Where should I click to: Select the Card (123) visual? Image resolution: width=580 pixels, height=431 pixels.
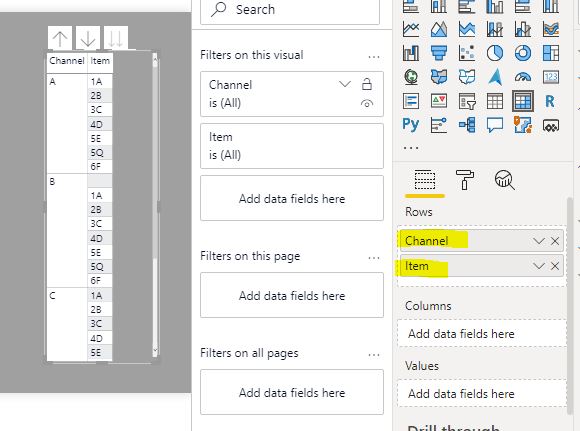(x=551, y=77)
